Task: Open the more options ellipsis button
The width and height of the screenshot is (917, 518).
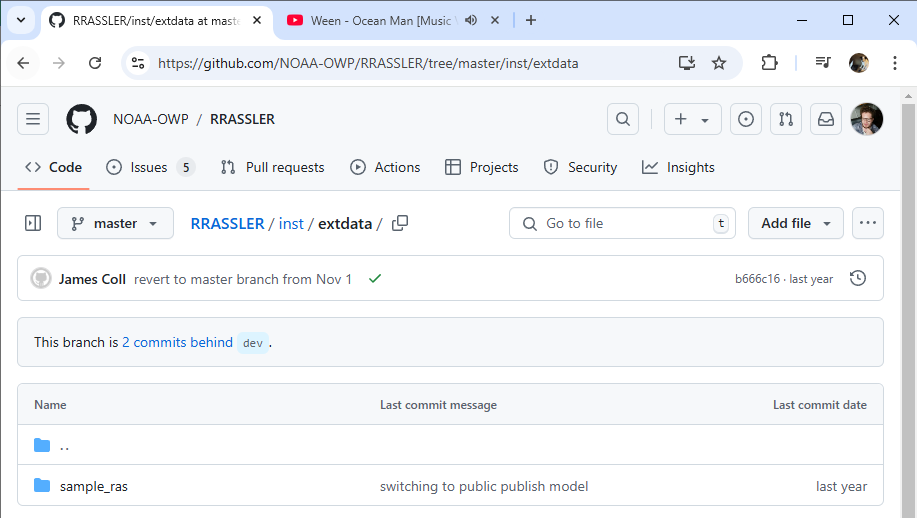Action: click(867, 223)
